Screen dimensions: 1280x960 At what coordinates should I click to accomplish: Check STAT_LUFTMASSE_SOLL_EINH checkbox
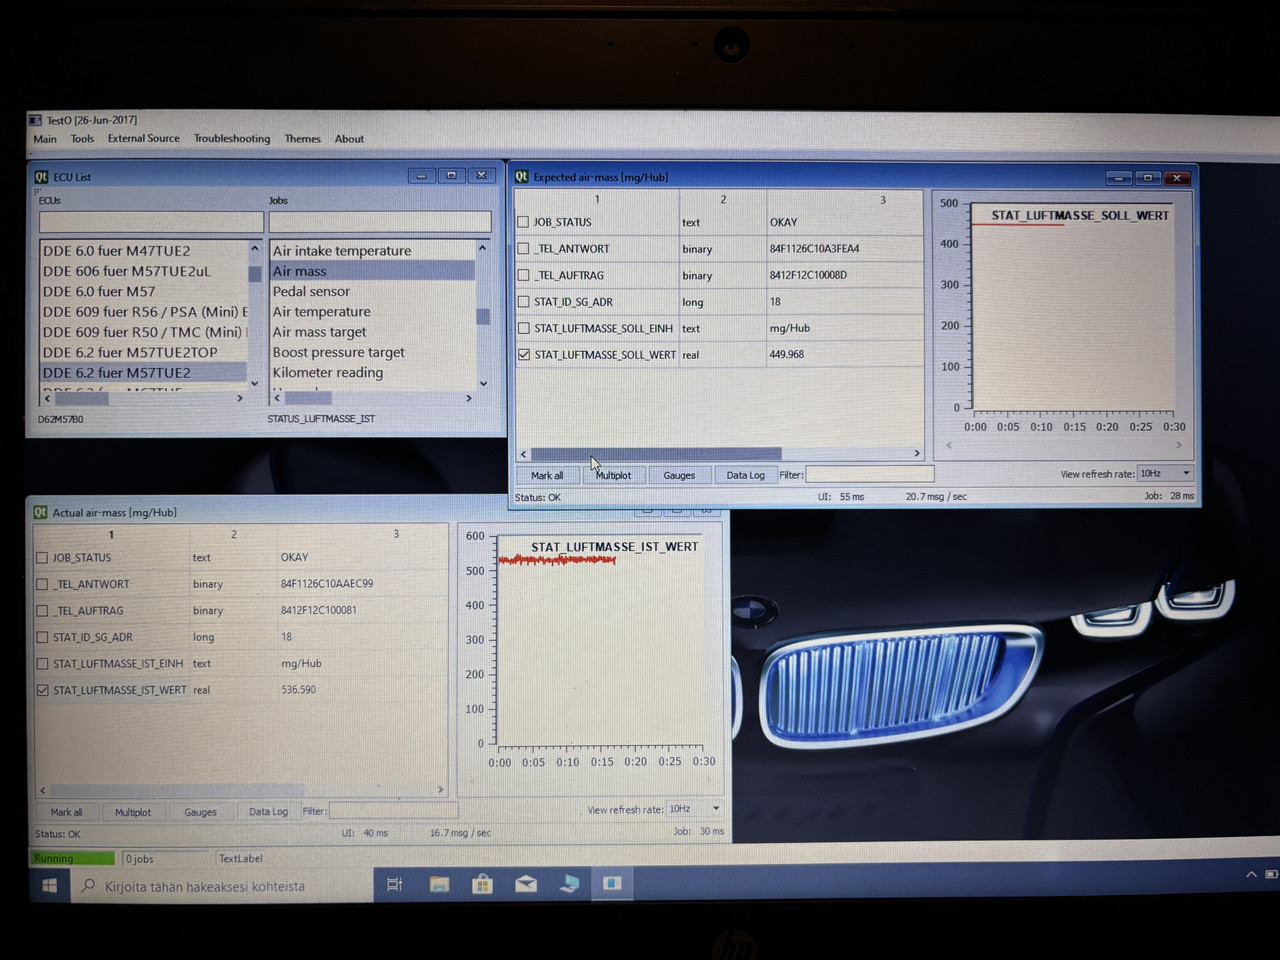523,328
